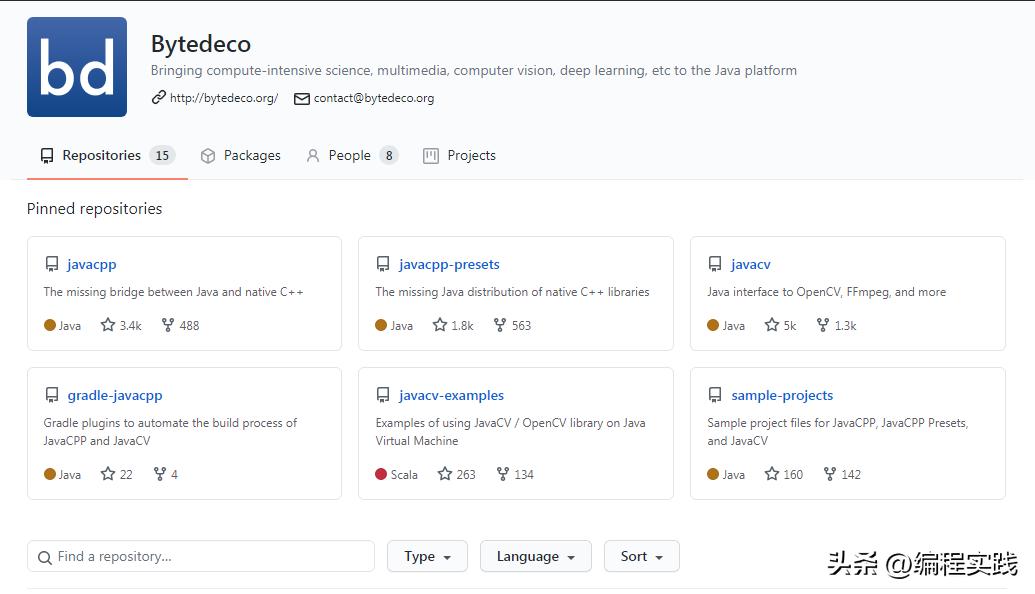Click the fork icon on javacv card
1035x594 pixels.
[x=823, y=325]
